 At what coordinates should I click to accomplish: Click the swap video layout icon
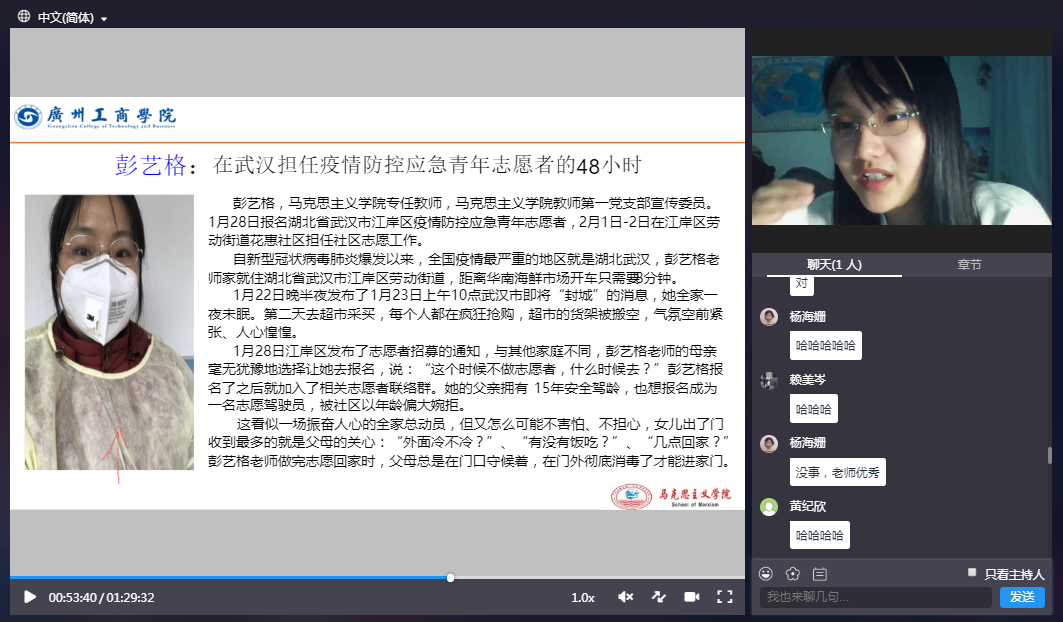click(658, 597)
